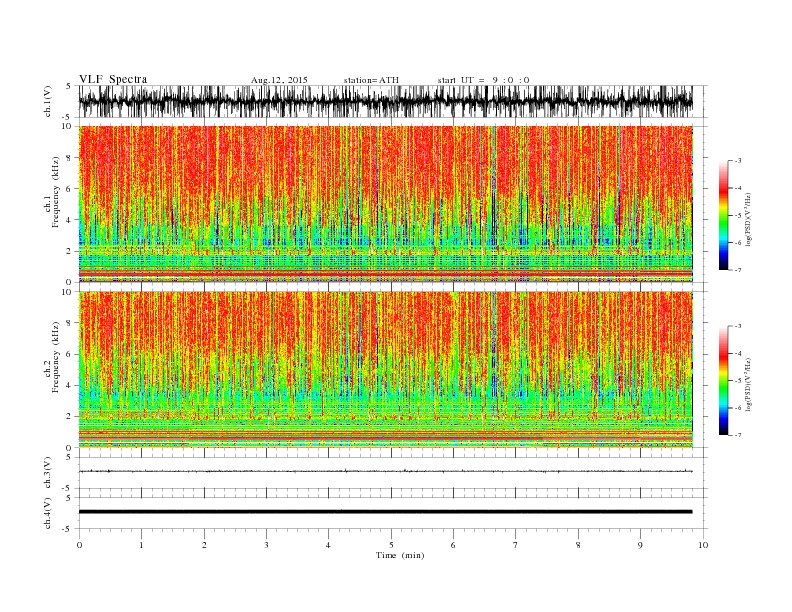
Task: Click time axis tick label "6"
Action: pyautogui.click(x=453, y=545)
